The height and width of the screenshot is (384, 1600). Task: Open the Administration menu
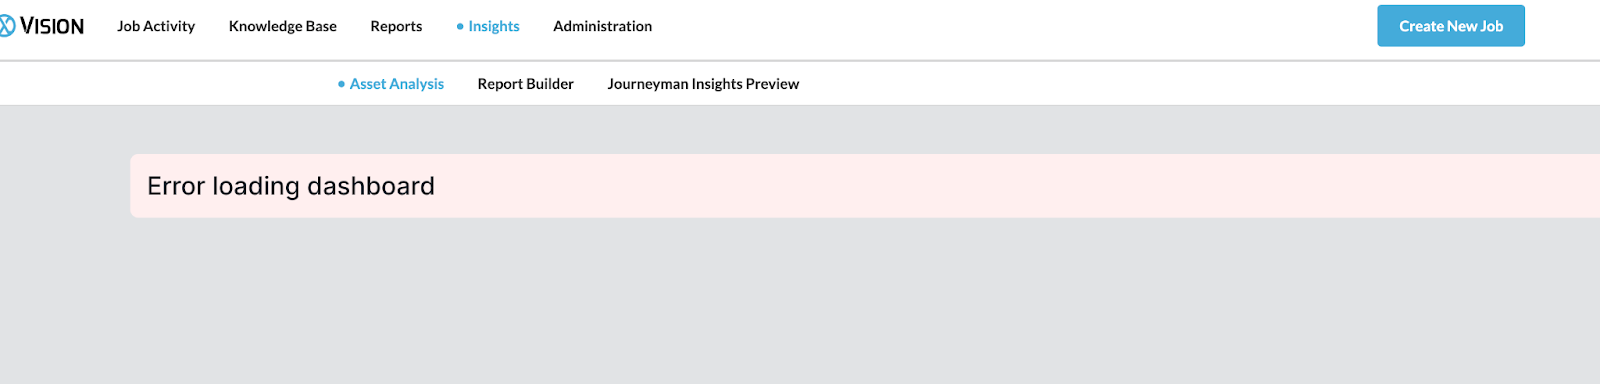point(603,26)
